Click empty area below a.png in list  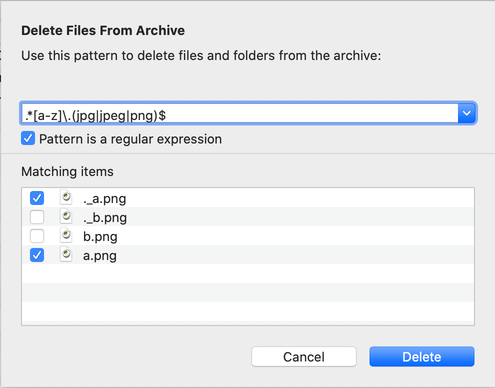pyautogui.click(x=248, y=293)
